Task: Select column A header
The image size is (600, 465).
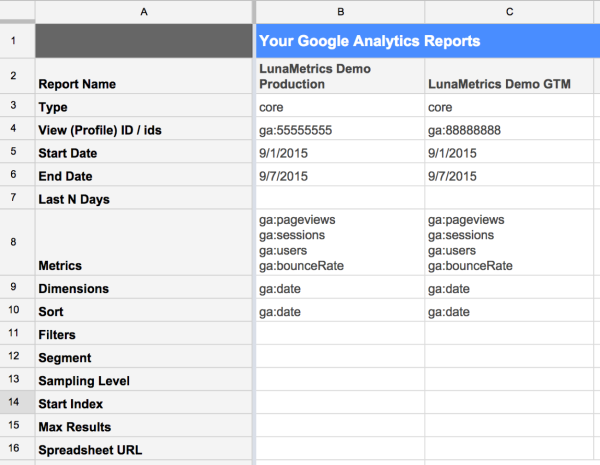Action: coord(143,12)
